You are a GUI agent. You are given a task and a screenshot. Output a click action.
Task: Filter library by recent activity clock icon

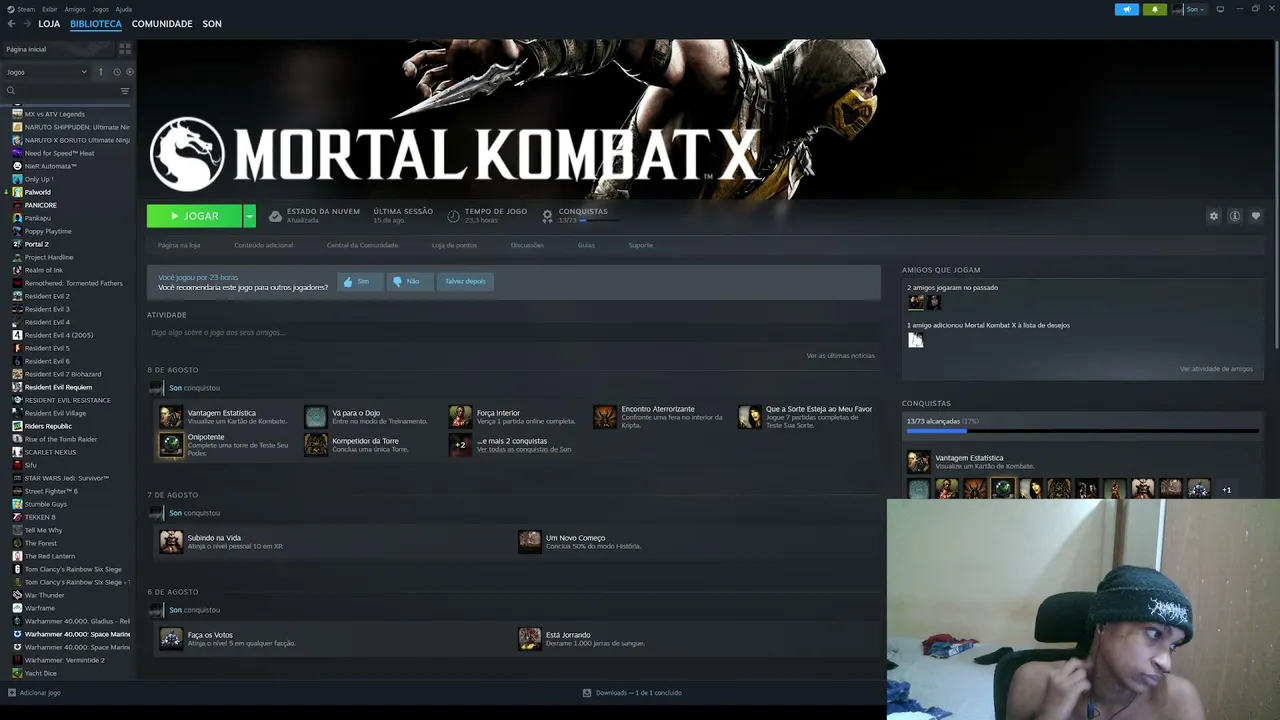(x=117, y=72)
